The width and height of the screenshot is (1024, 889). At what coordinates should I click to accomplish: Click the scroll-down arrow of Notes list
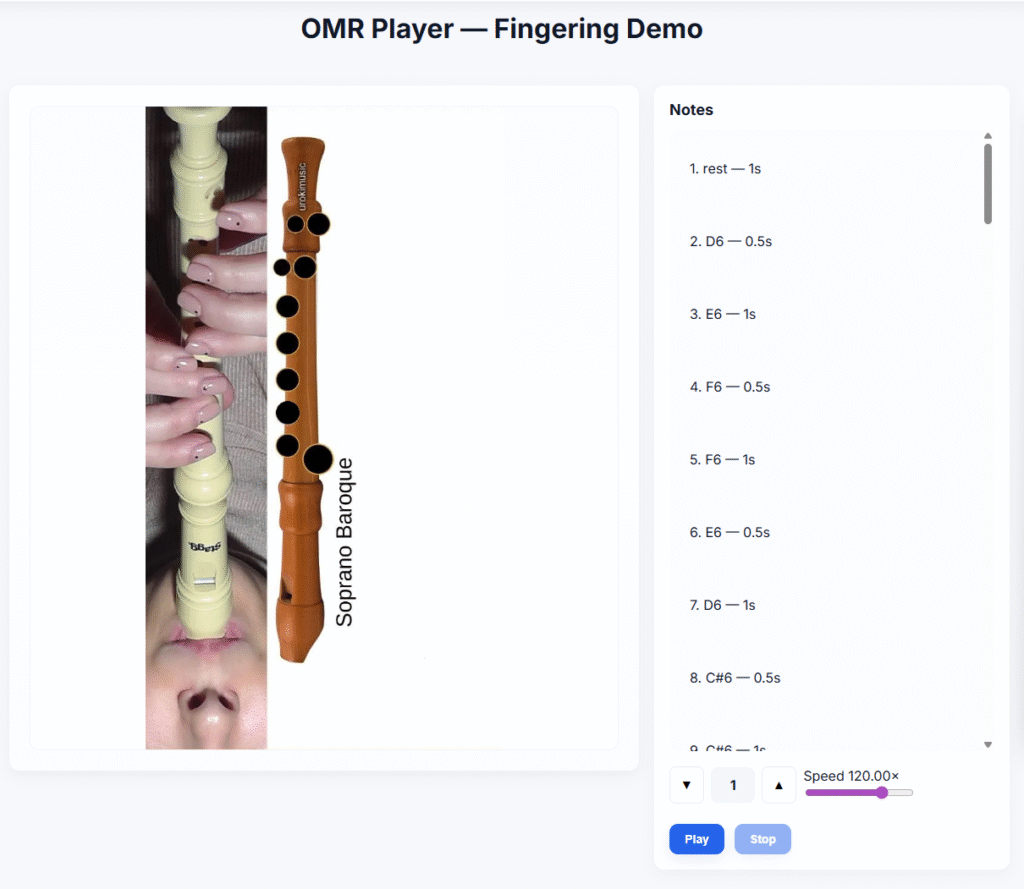click(987, 745)
